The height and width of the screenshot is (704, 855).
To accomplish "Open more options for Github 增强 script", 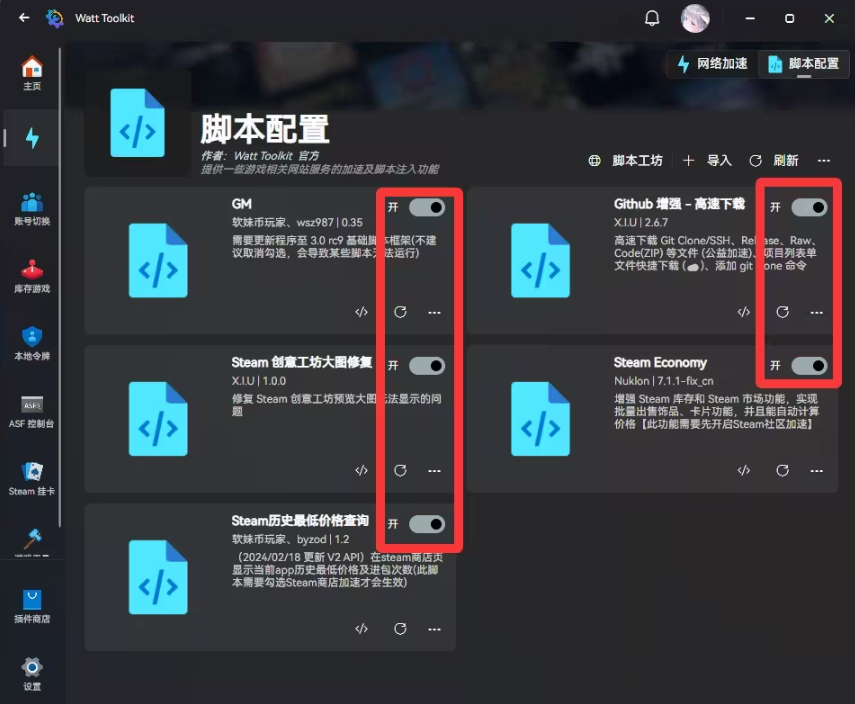I will pyautogui.click(x=817, y=312).
